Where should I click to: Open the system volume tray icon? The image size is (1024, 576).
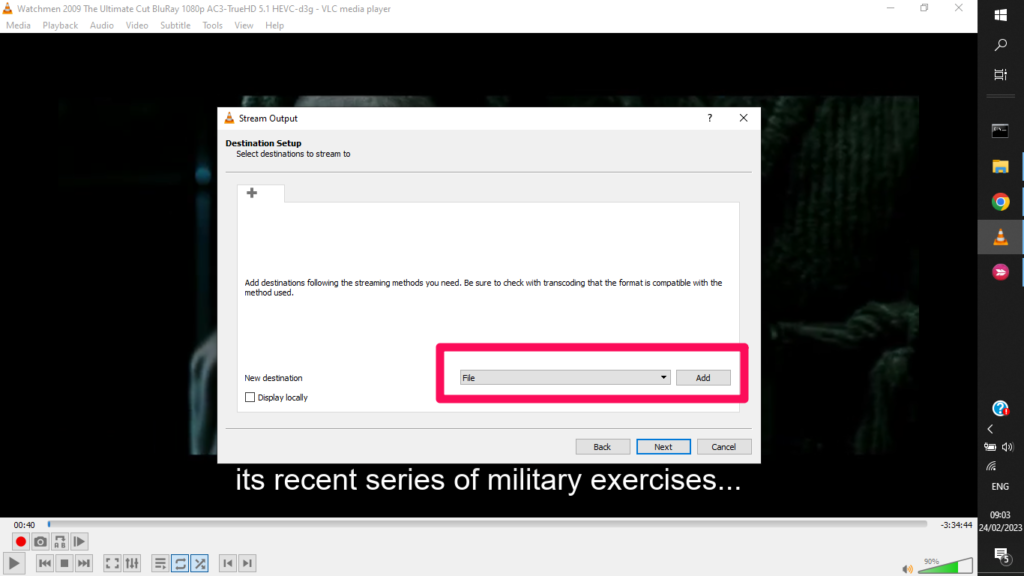point(1008,447)
